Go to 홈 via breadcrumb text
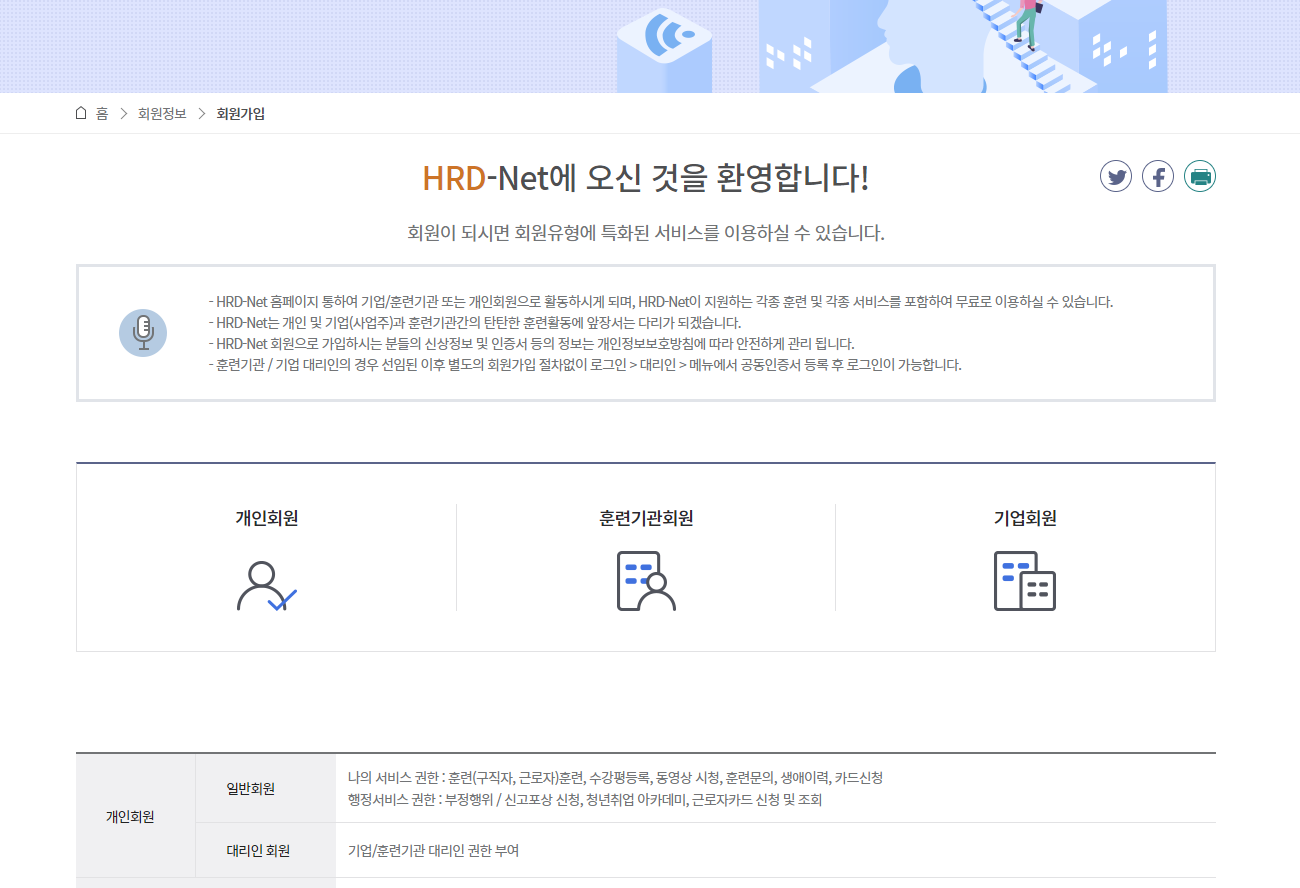 click(x=102, y=114)
